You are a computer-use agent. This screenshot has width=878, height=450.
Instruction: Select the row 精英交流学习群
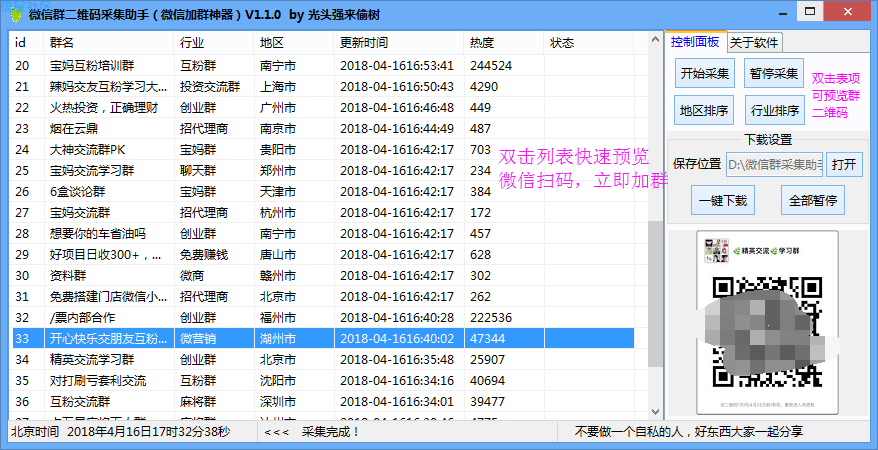pos(323,359)
